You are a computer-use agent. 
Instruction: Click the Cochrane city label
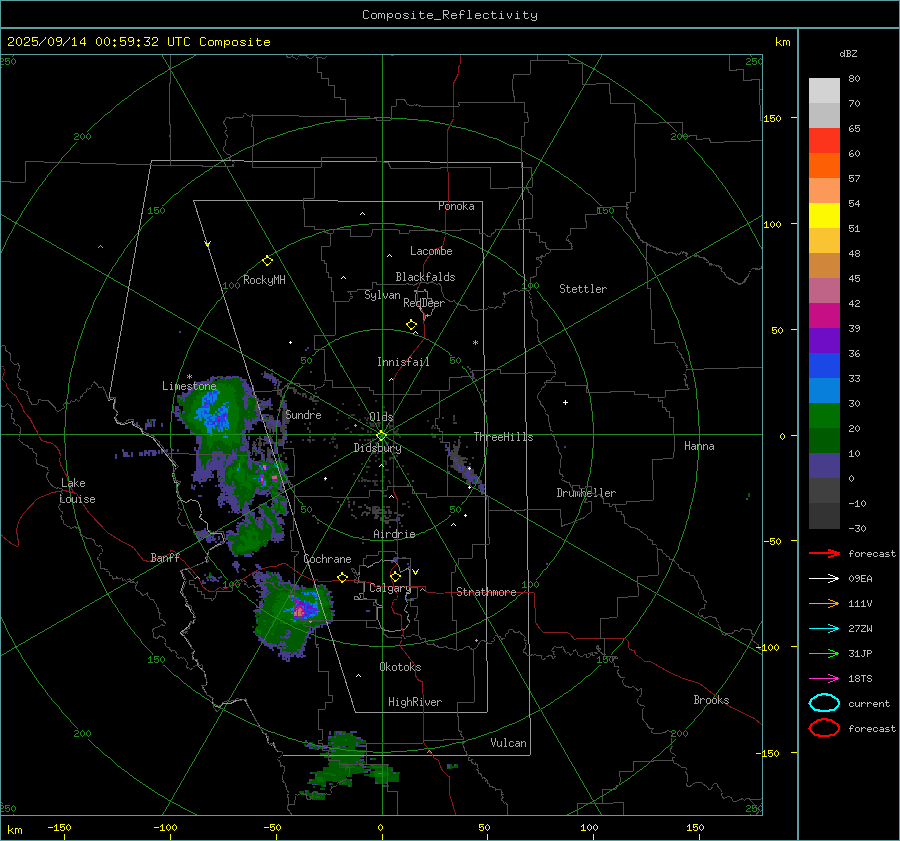(327, 559)
